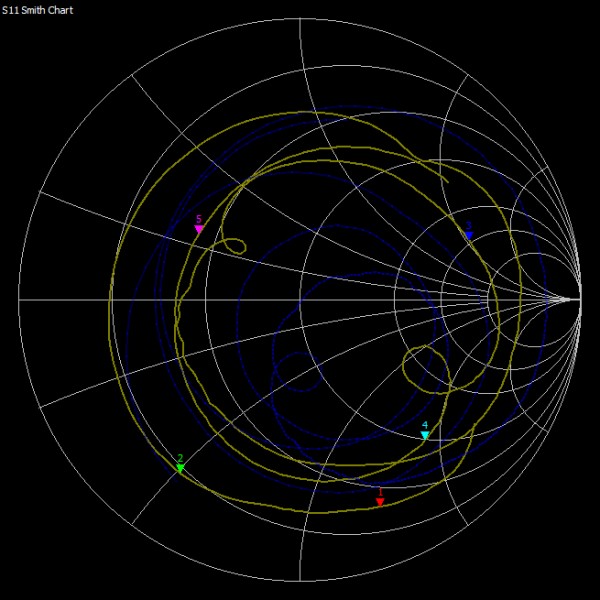
Task: Select red marker 1 on the trace
Action: click(x=380, y=502)
